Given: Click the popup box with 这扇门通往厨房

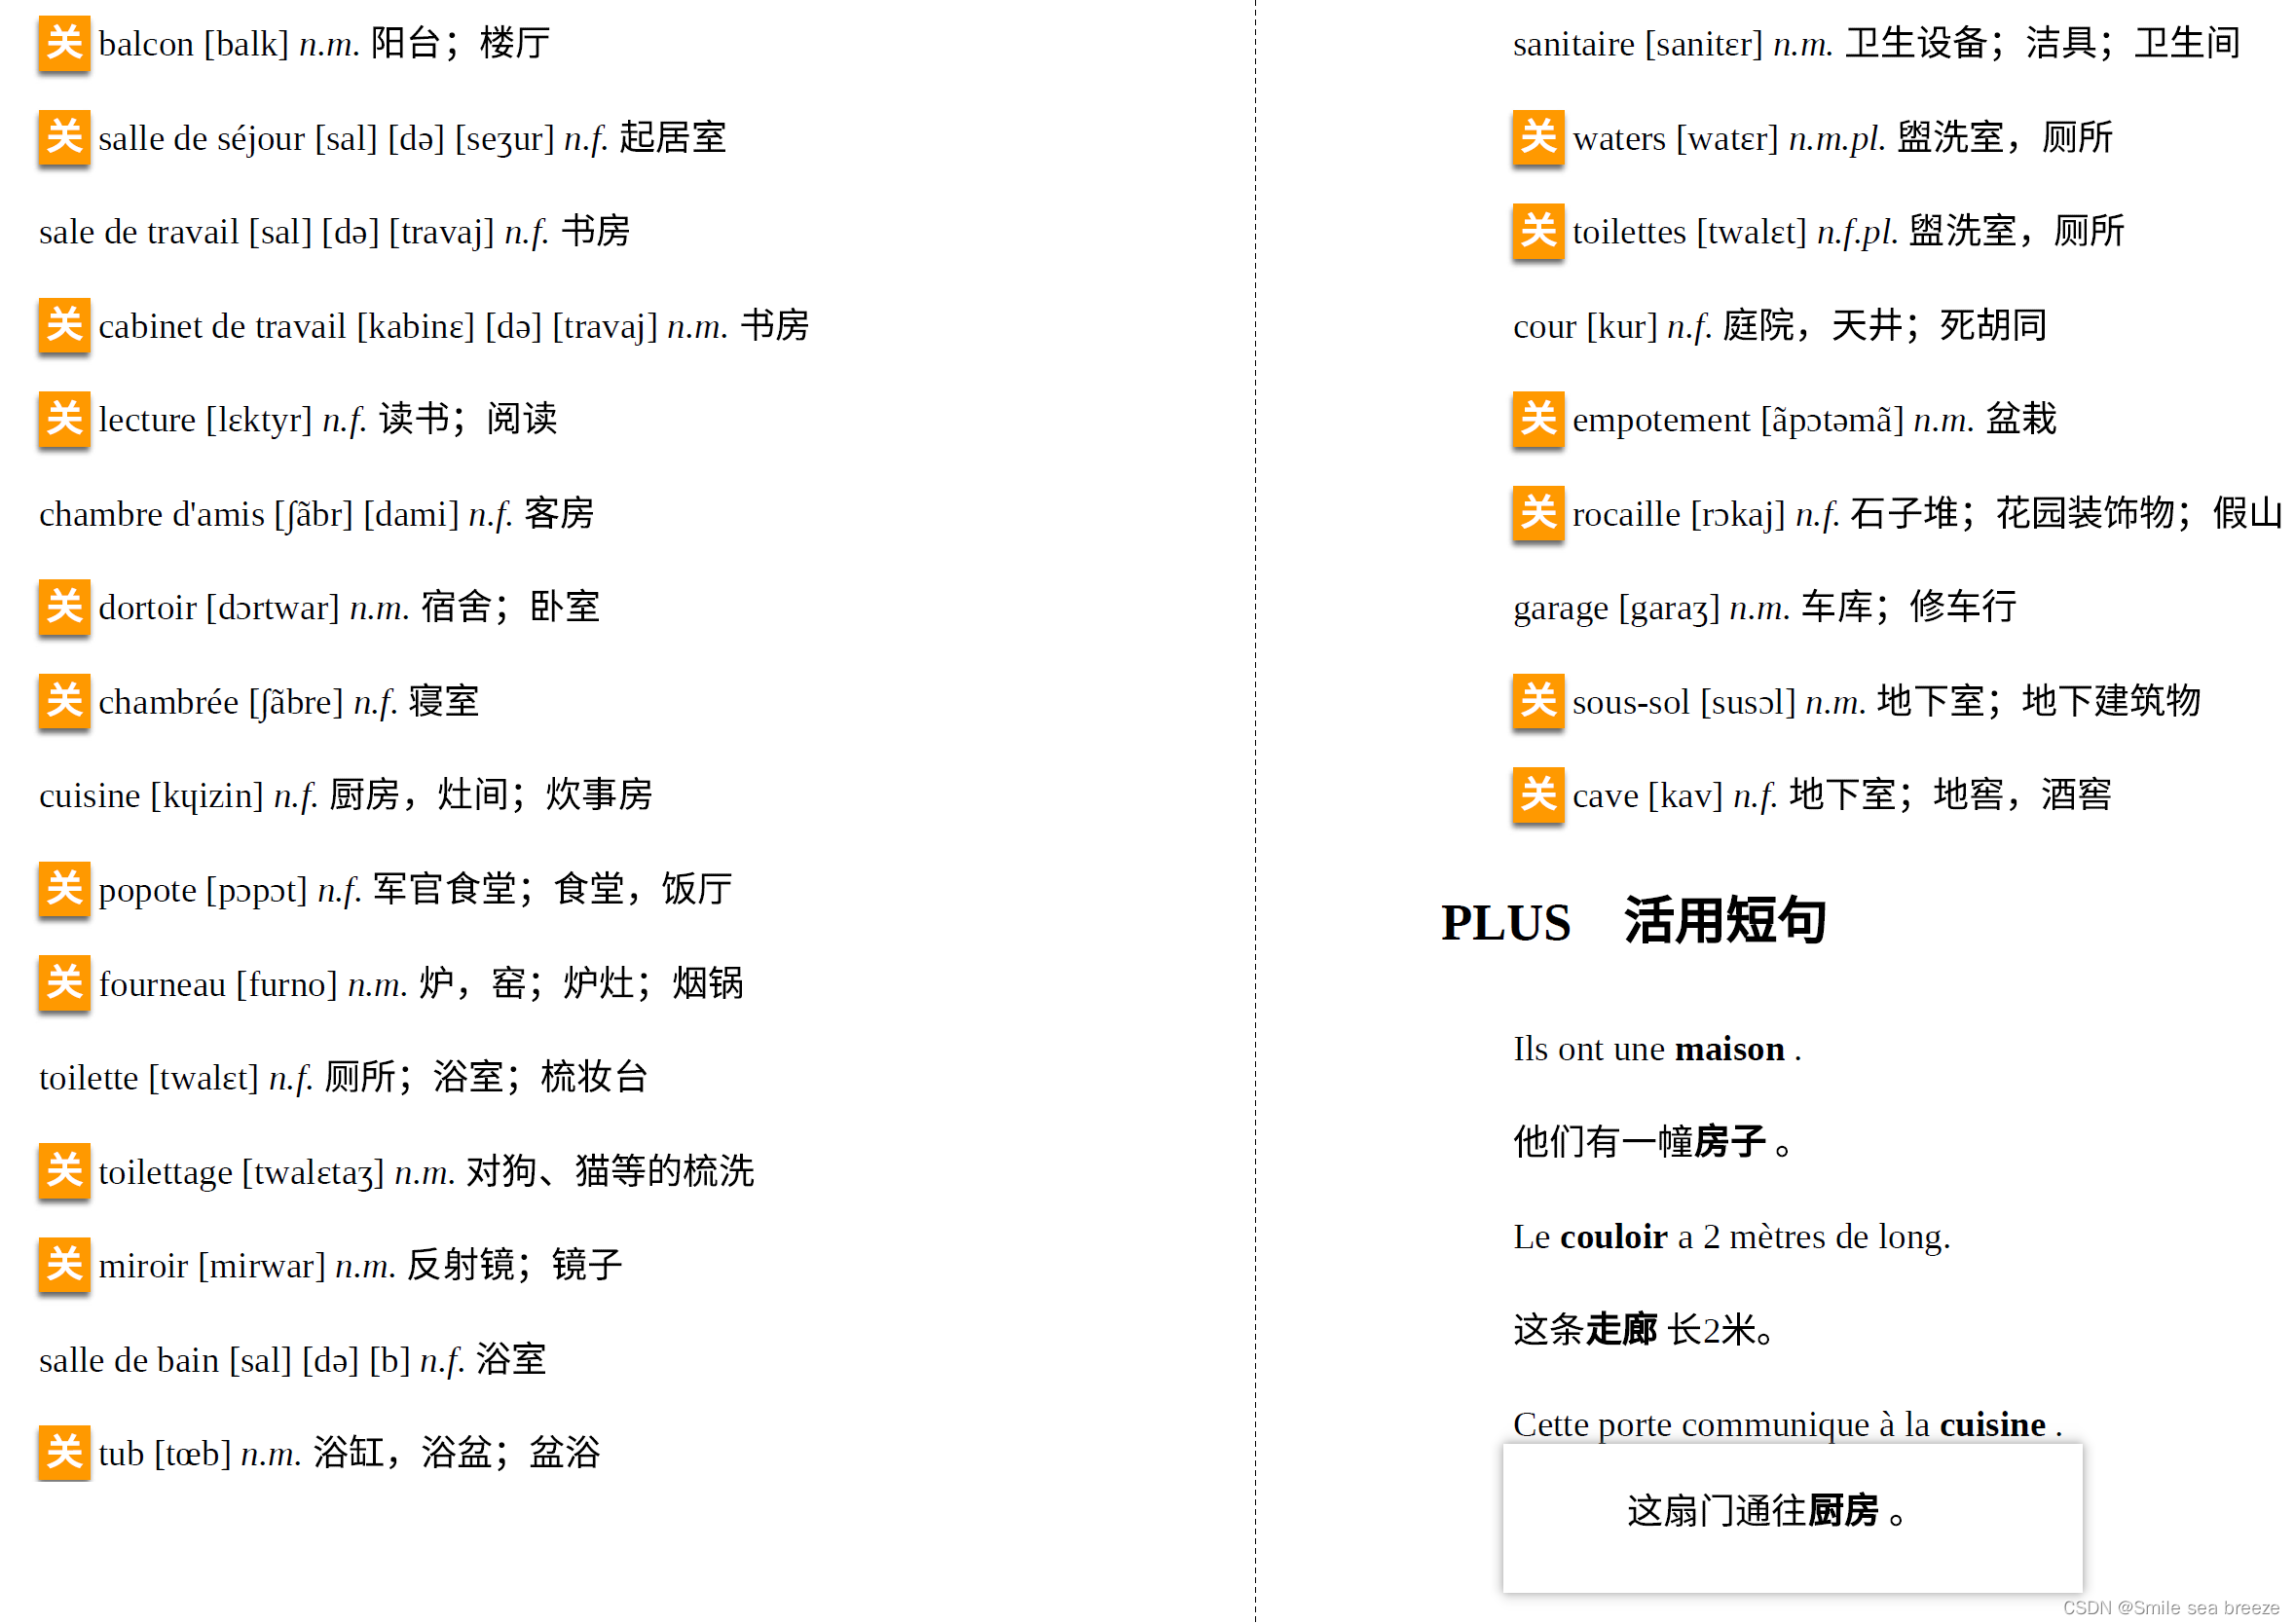Looking at the screenshot, I should (x=1792, y=1518).
